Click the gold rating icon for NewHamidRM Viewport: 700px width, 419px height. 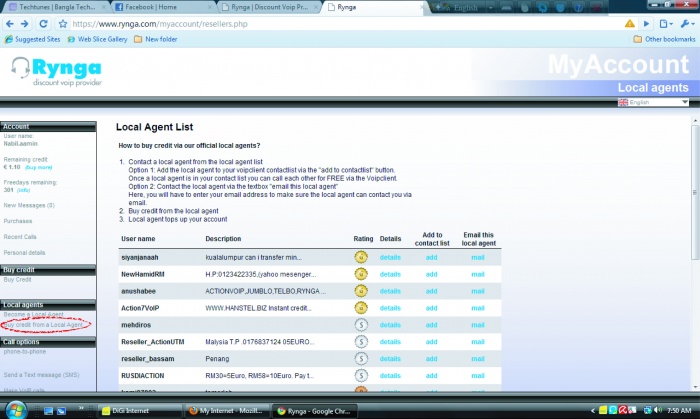click(x=361, y=274)
